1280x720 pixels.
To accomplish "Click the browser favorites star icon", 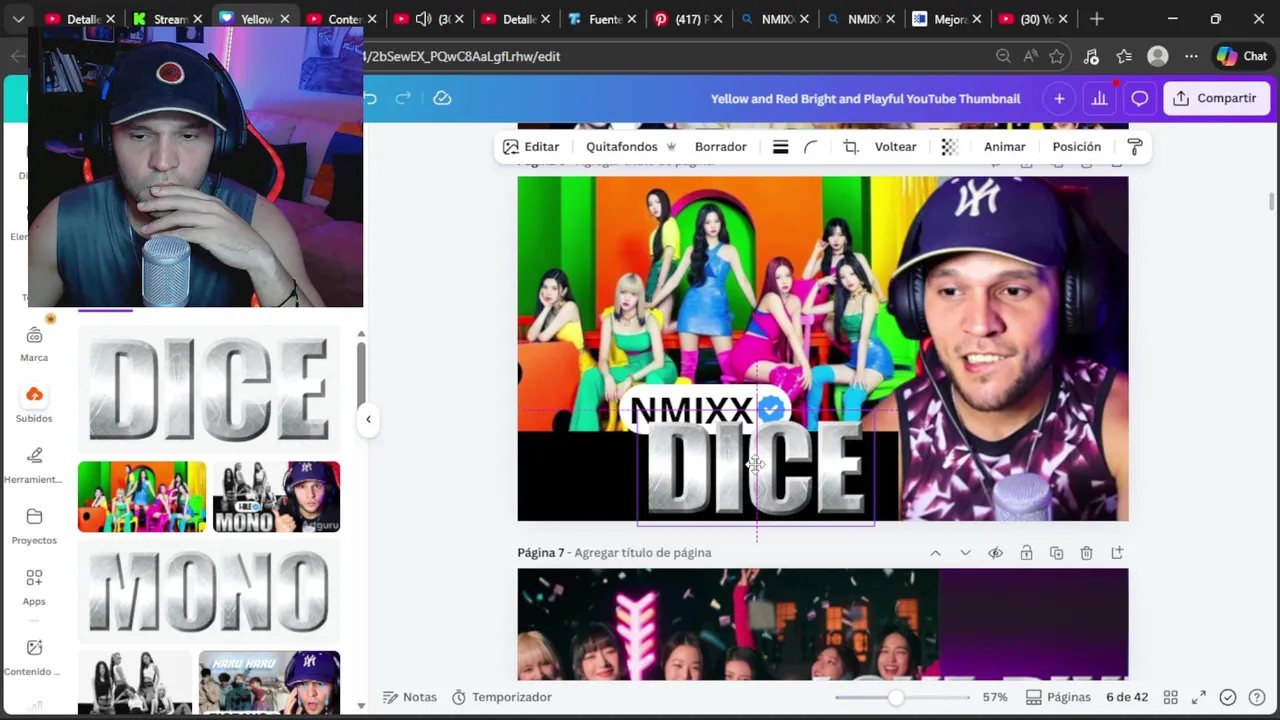I will click(x=1057, y=57).
